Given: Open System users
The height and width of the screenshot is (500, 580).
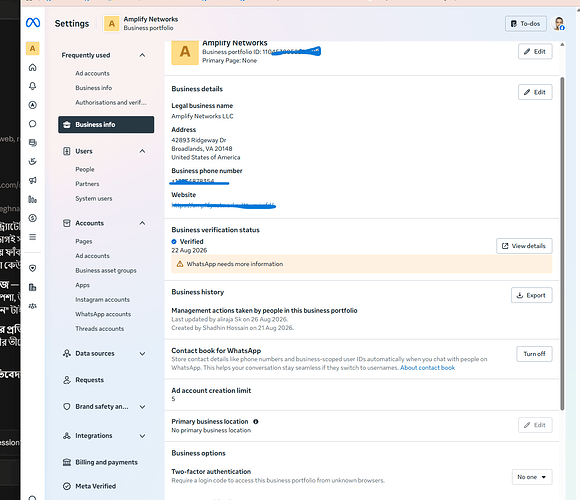Looking at the screenshot, I should click(94, 199).
